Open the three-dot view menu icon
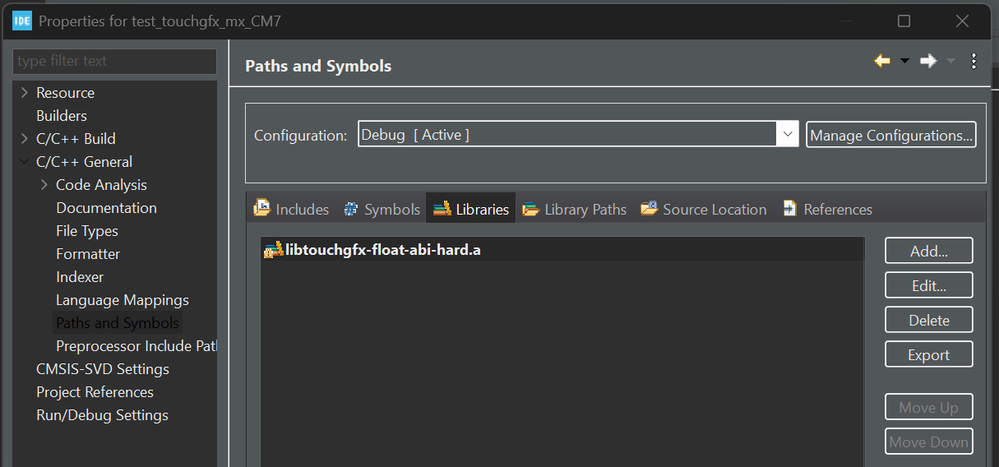Image resolution: width=999 pixels, height=467 pixels. coord(974,62)
